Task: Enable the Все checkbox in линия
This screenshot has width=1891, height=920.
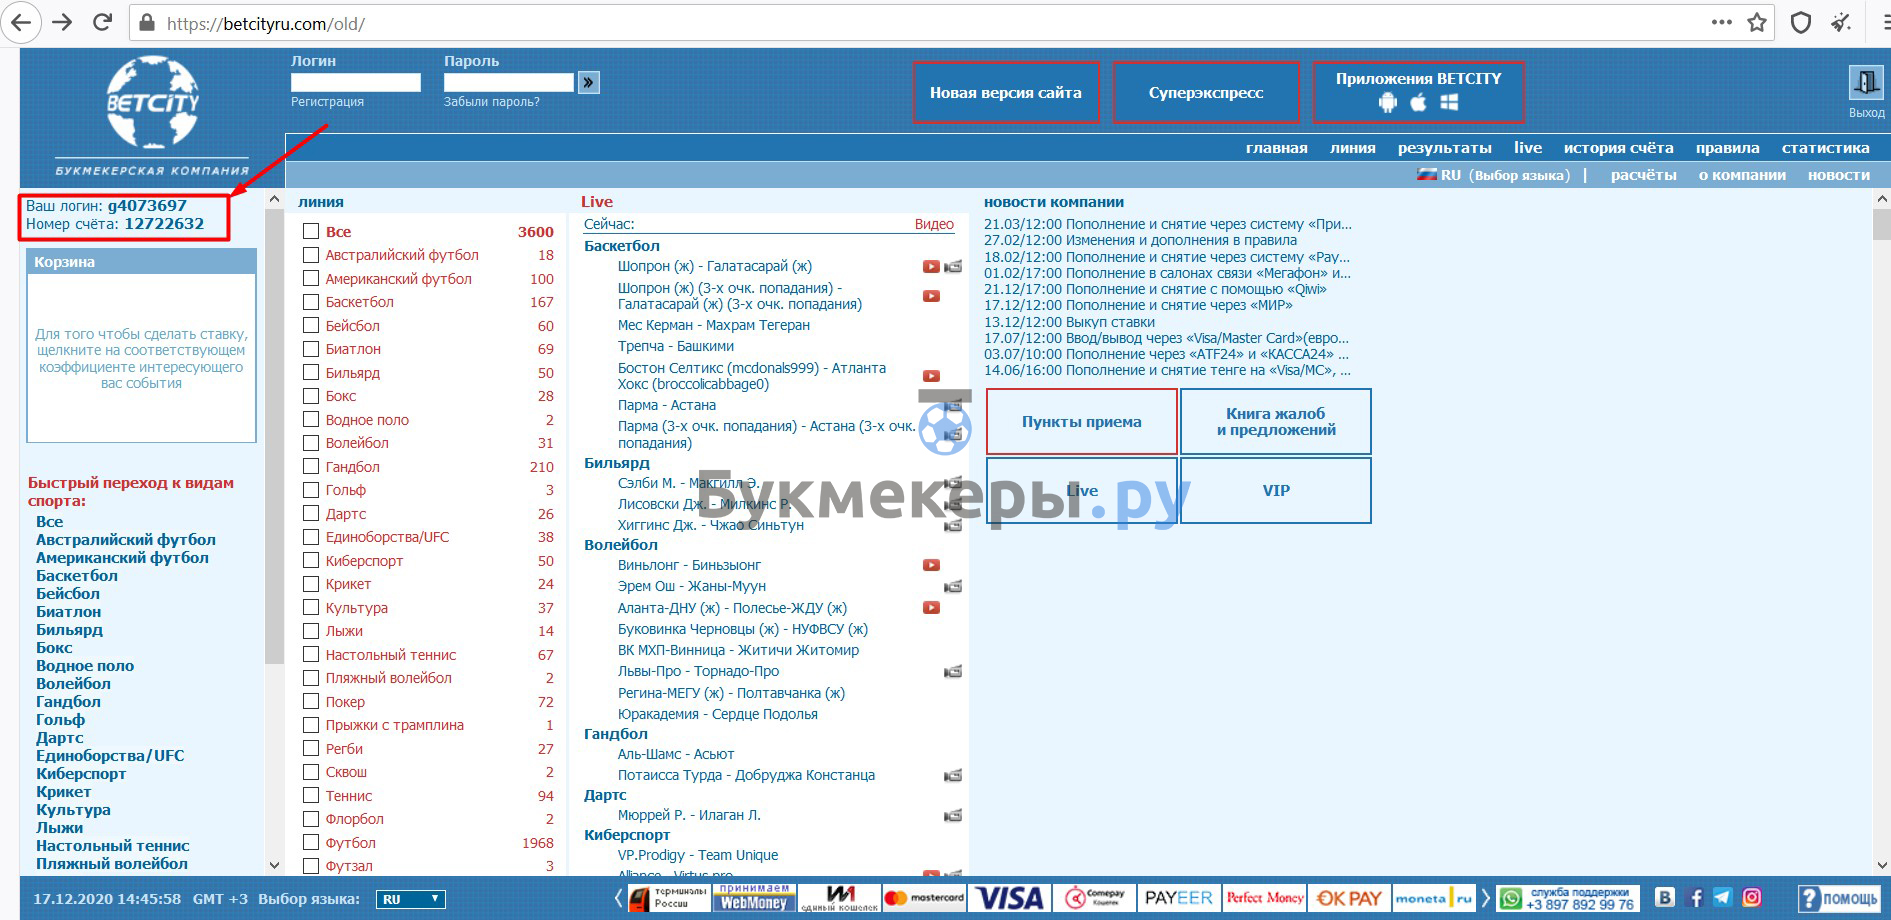Action: point(311,231)
